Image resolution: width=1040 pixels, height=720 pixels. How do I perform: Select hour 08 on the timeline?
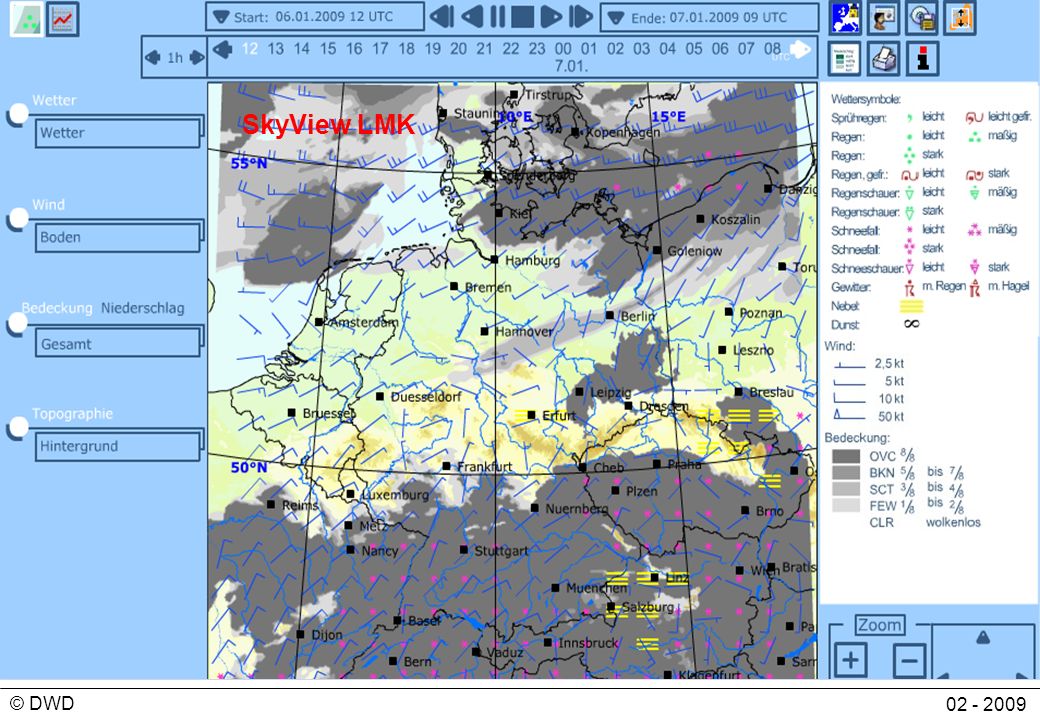pos(772,48)
